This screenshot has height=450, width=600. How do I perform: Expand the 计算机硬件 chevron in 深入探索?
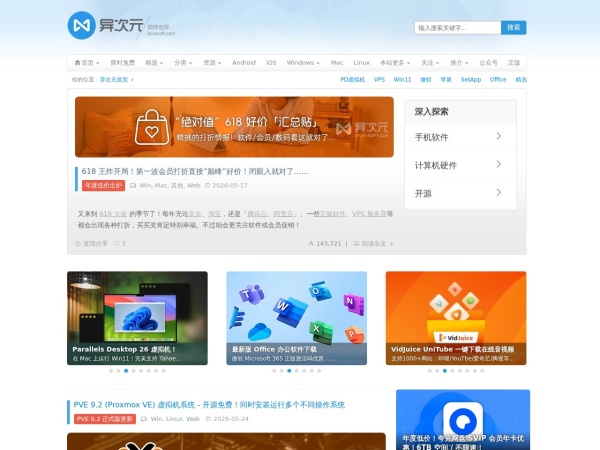pos(499,165)
